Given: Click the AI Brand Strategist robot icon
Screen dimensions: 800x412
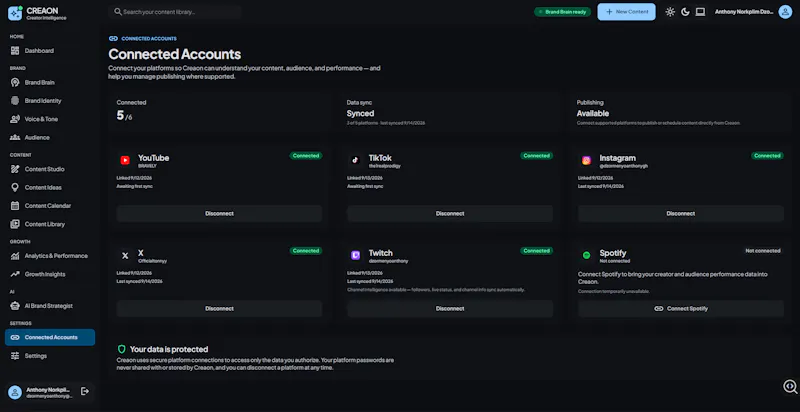Looking at the screenshot, I should point(15,306).
